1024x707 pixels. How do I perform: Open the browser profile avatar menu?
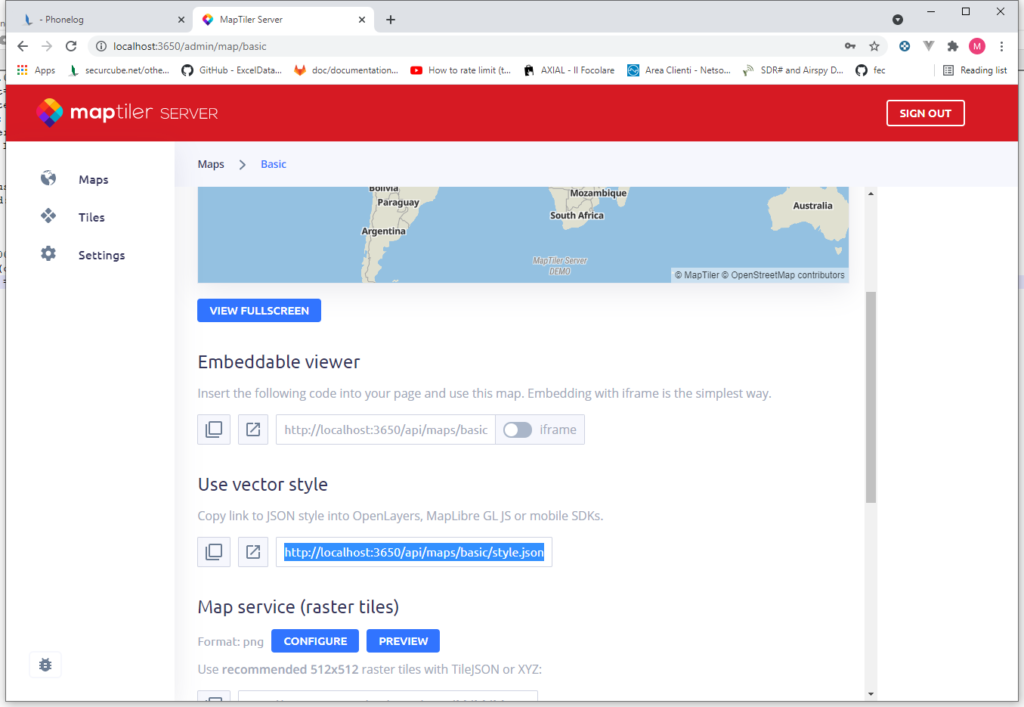(x=976, y=45)
